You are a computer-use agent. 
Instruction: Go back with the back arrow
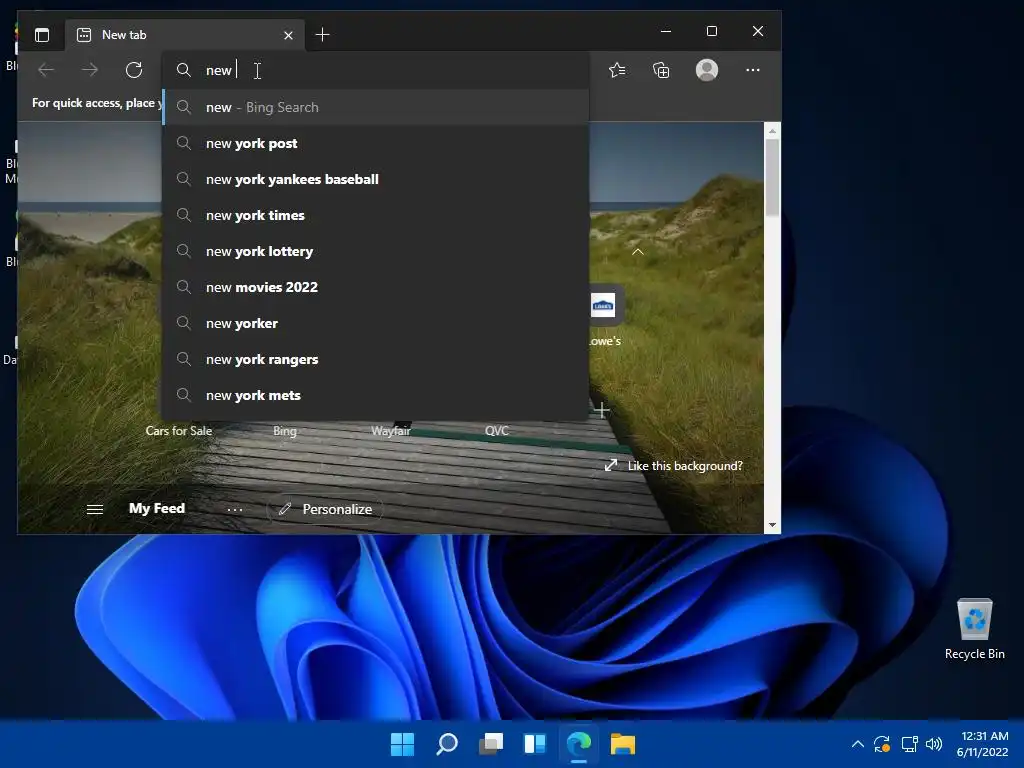click(x=46, y=70)
